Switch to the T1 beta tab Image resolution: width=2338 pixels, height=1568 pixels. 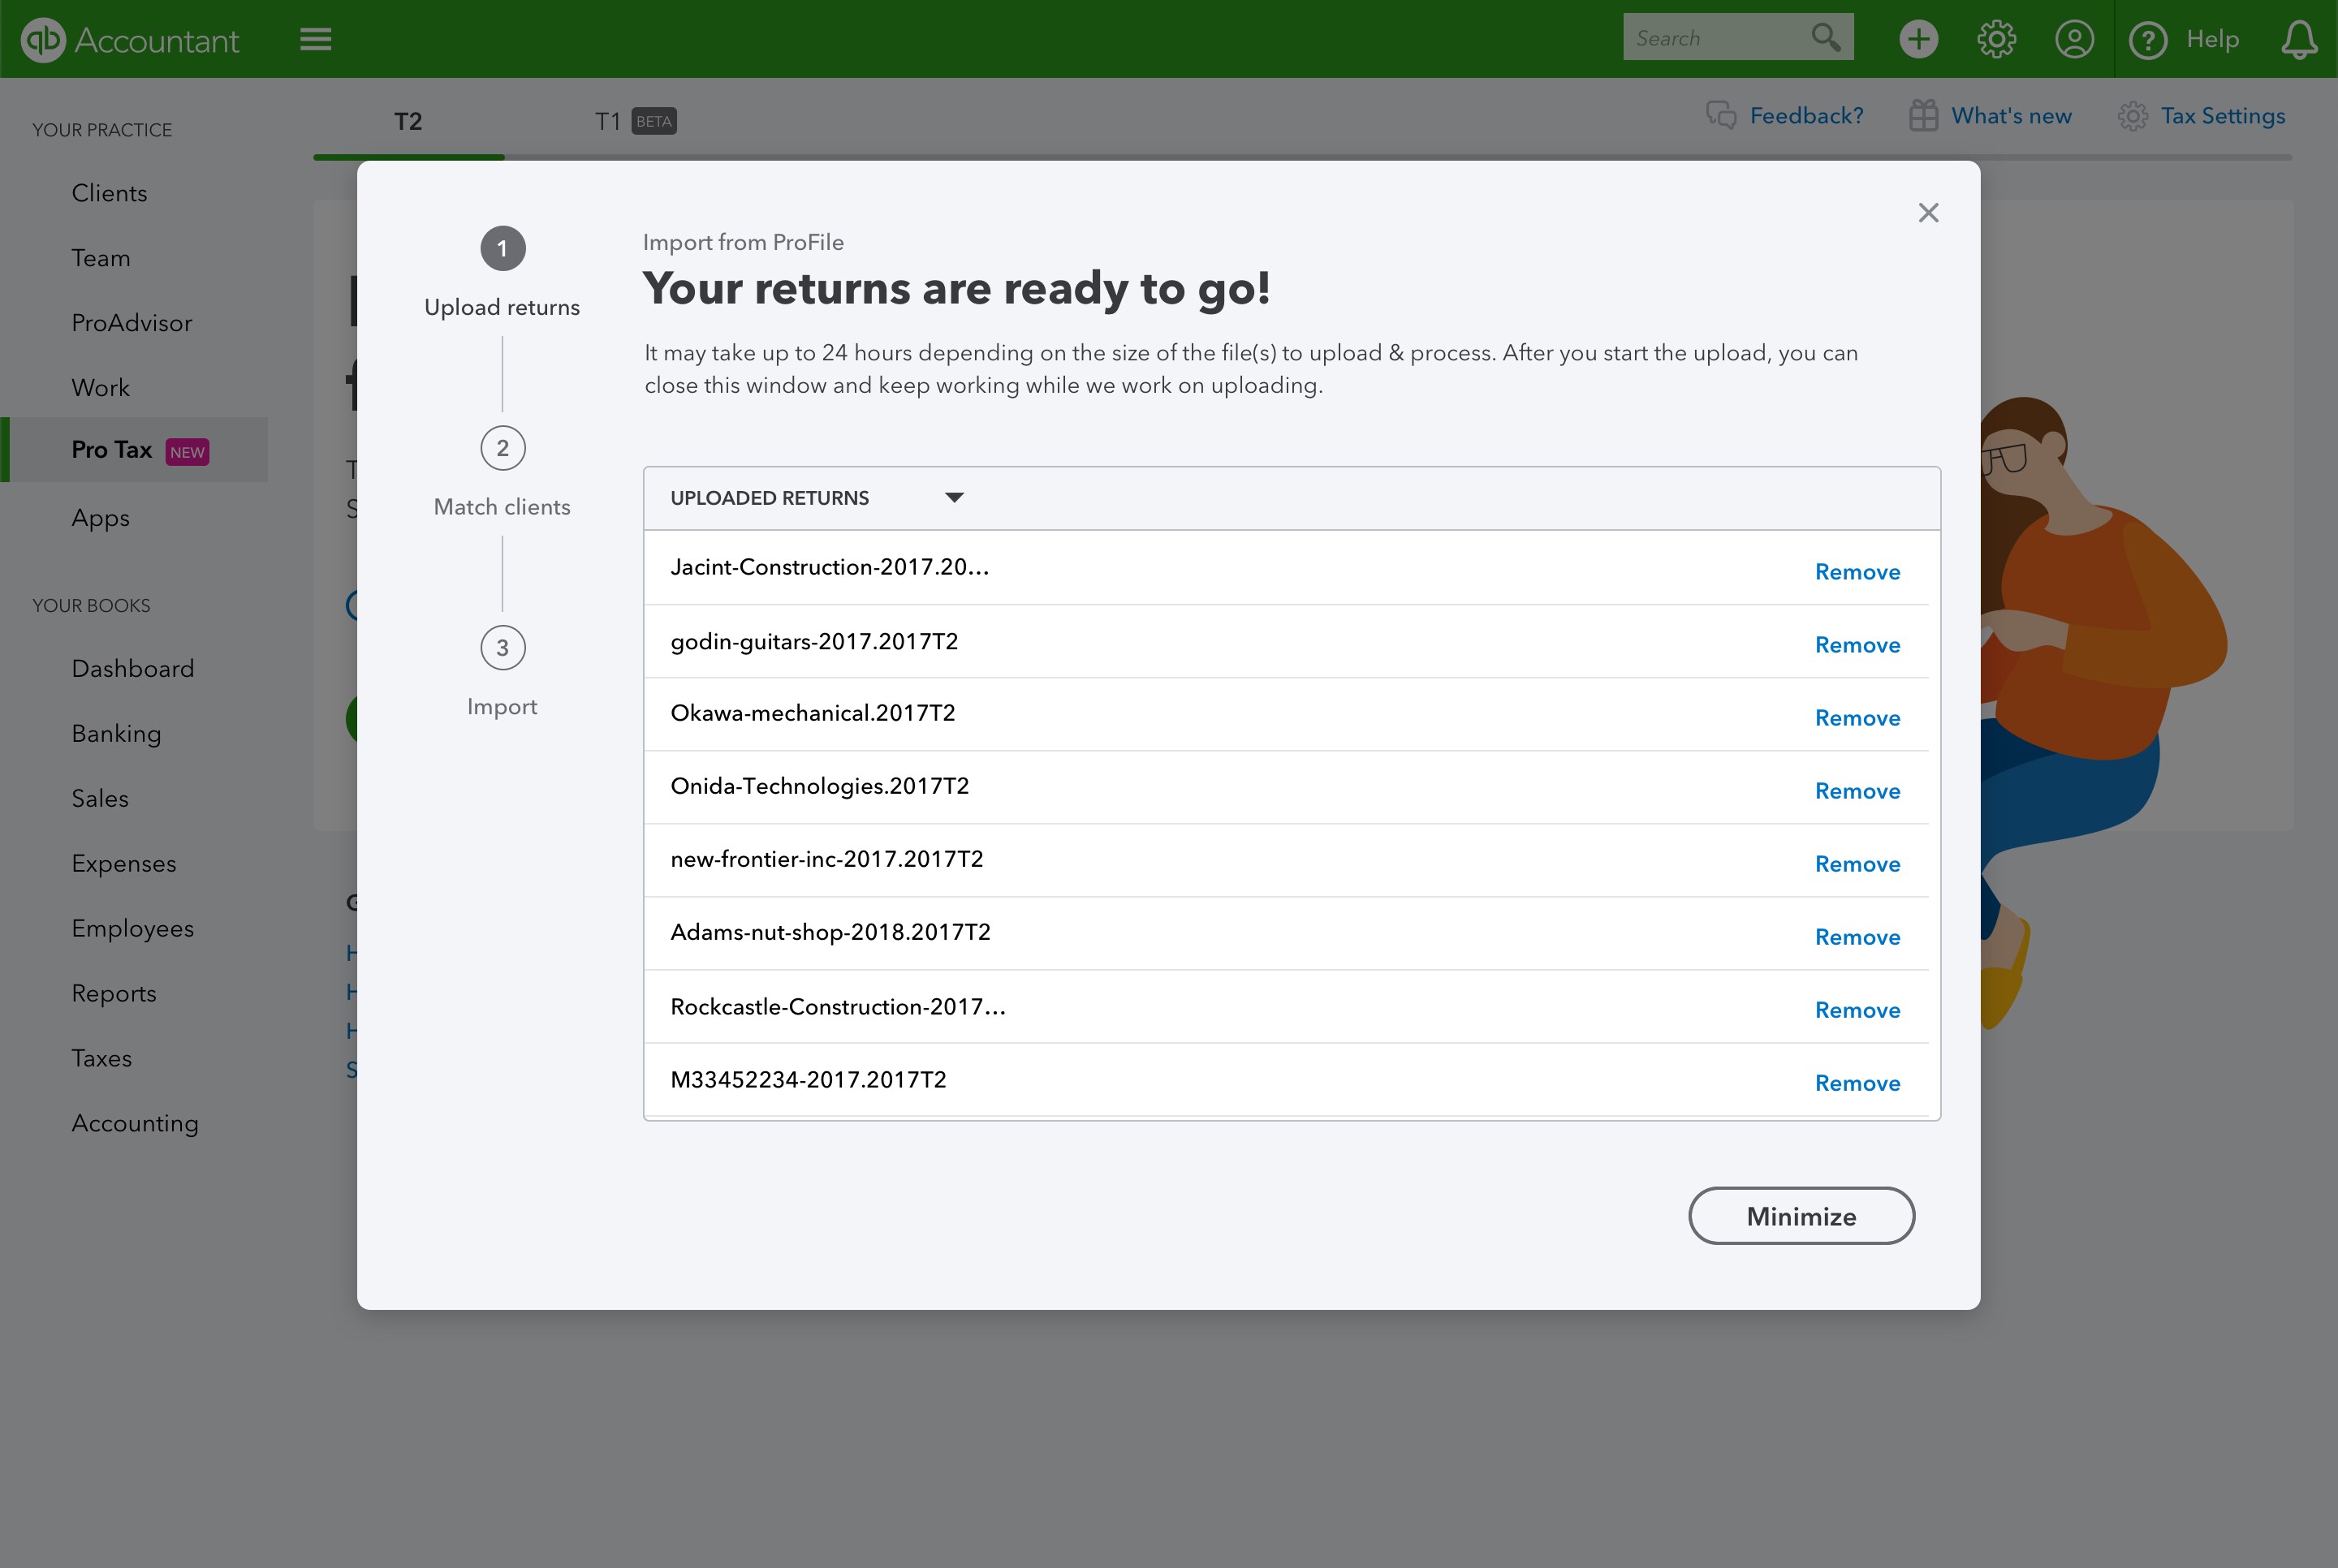click(635, 122)
